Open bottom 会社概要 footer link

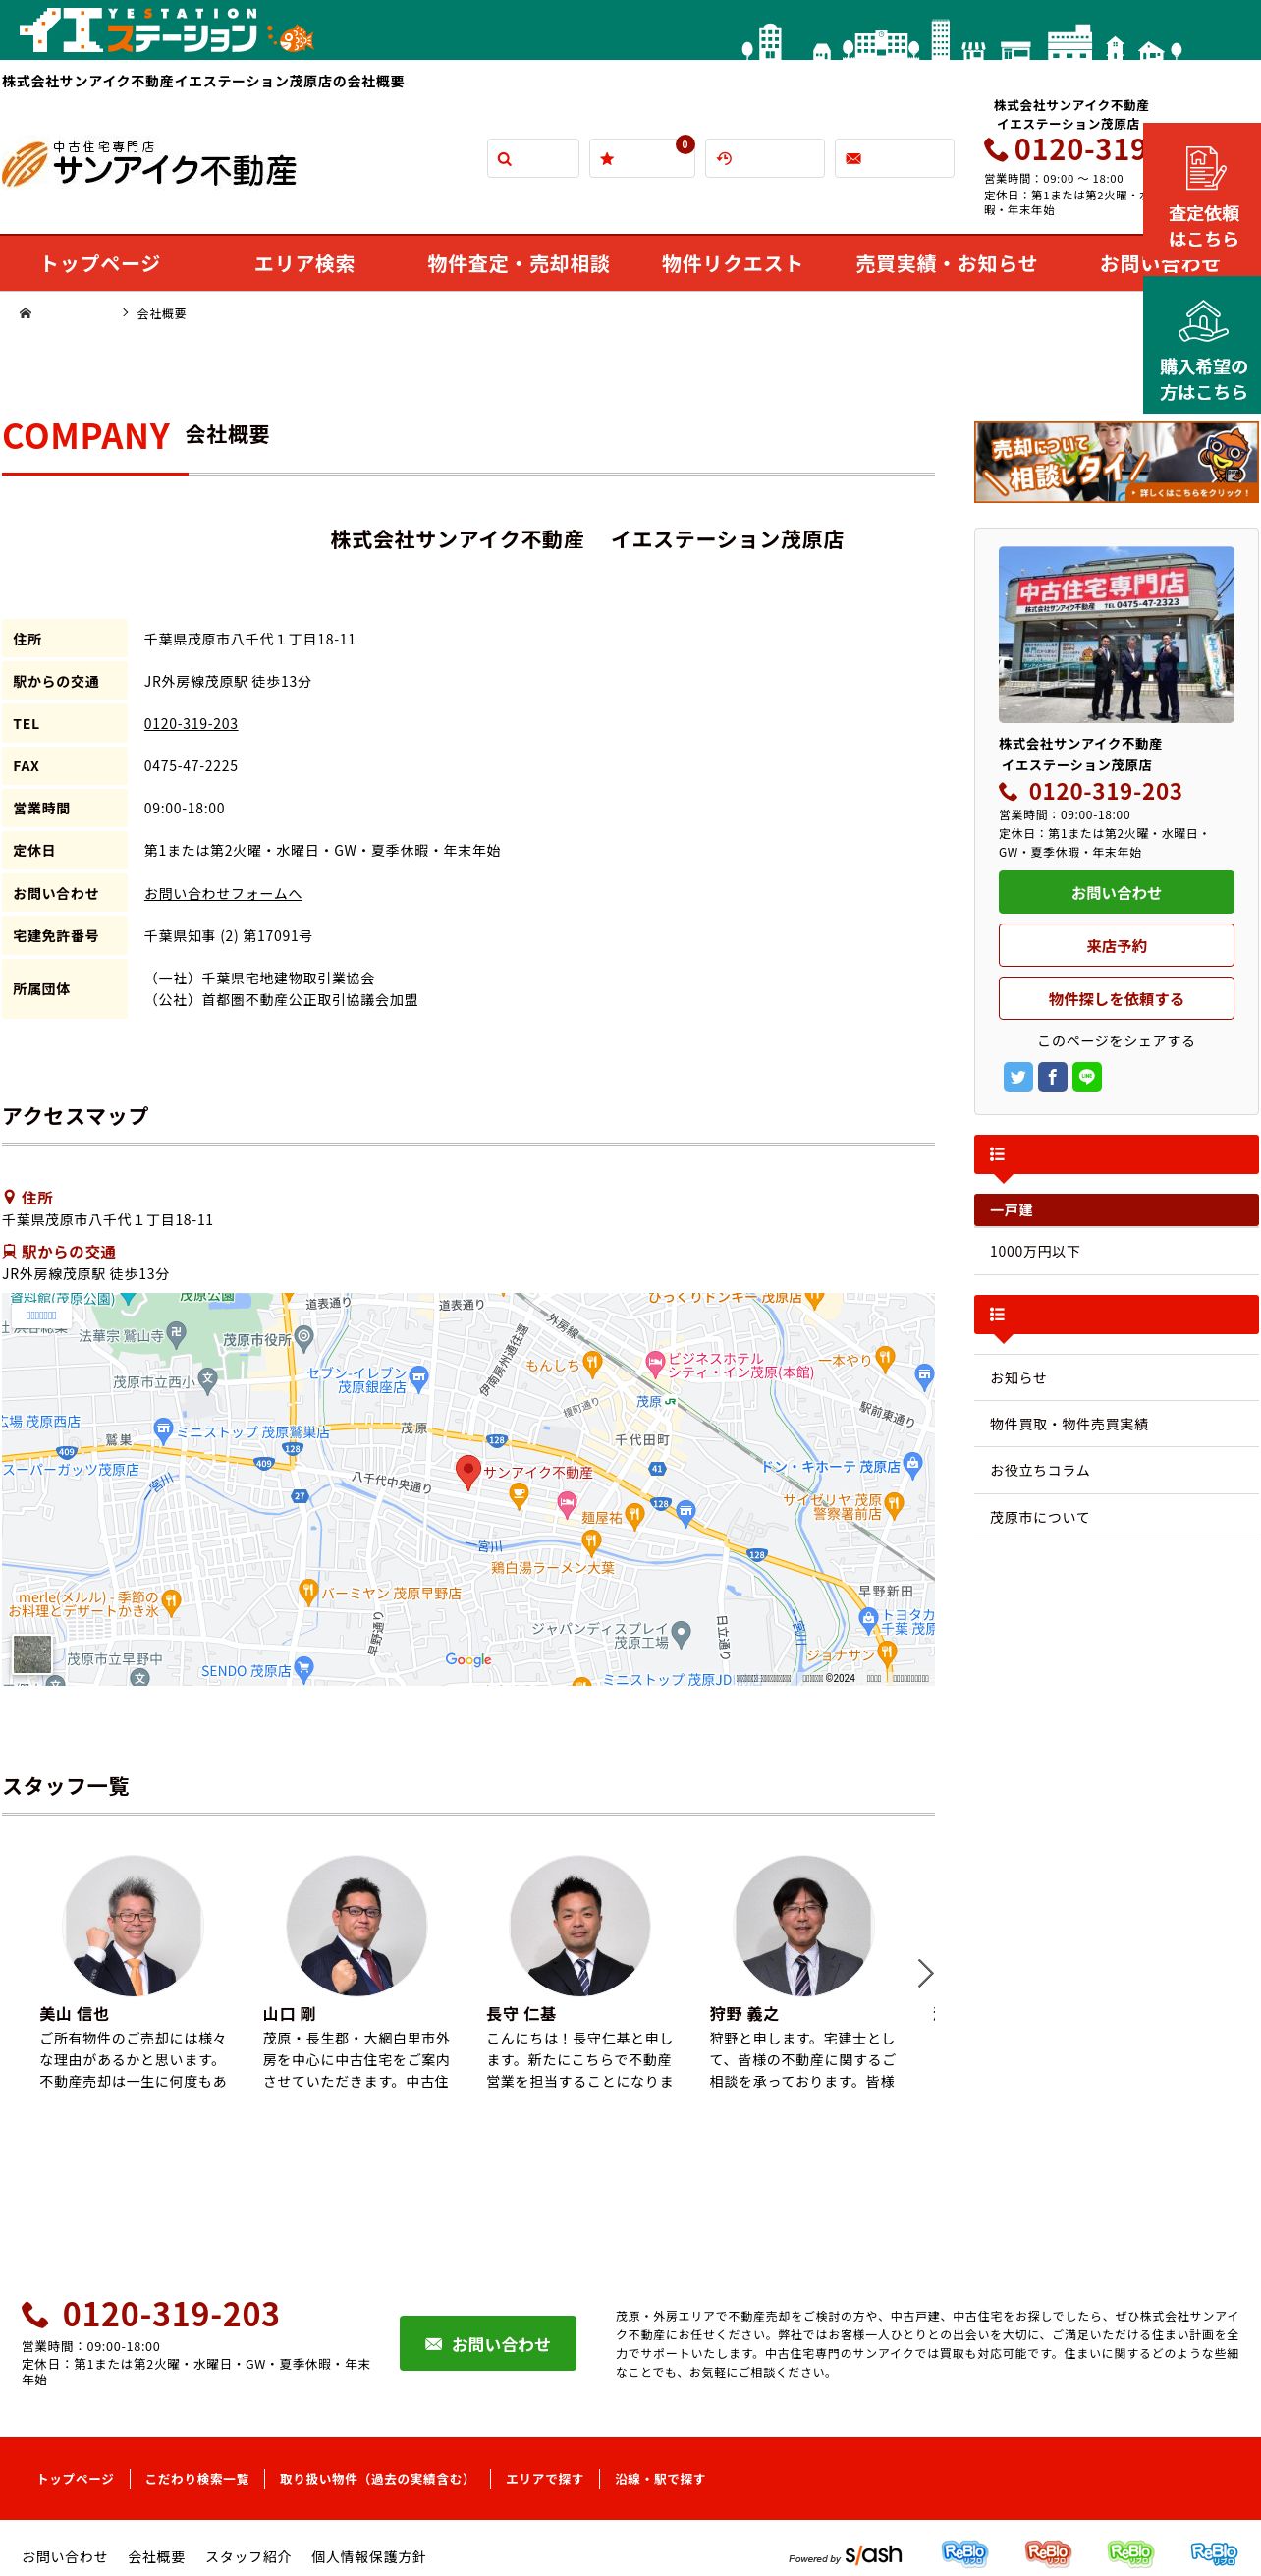tap(156, 2556)
